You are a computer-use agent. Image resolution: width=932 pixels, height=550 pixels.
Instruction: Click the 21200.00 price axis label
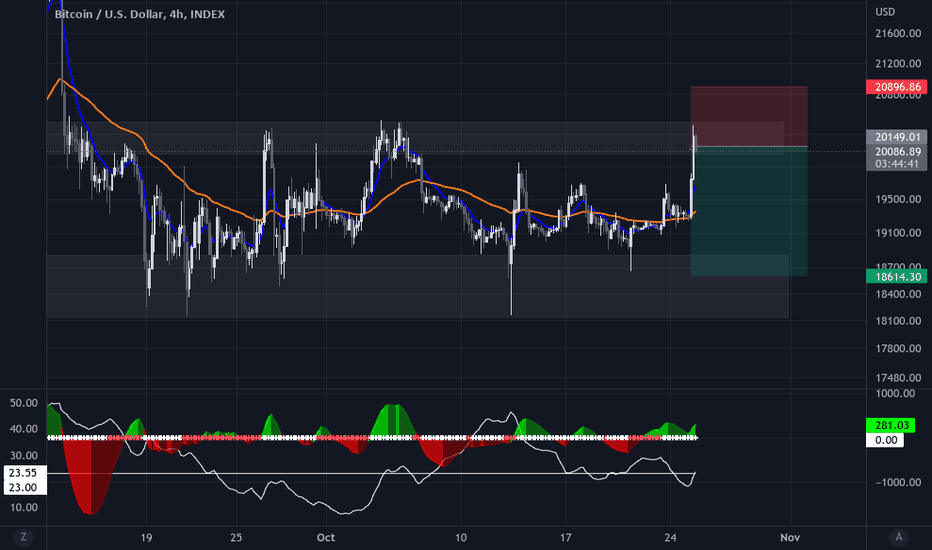(x=898, y=64)
